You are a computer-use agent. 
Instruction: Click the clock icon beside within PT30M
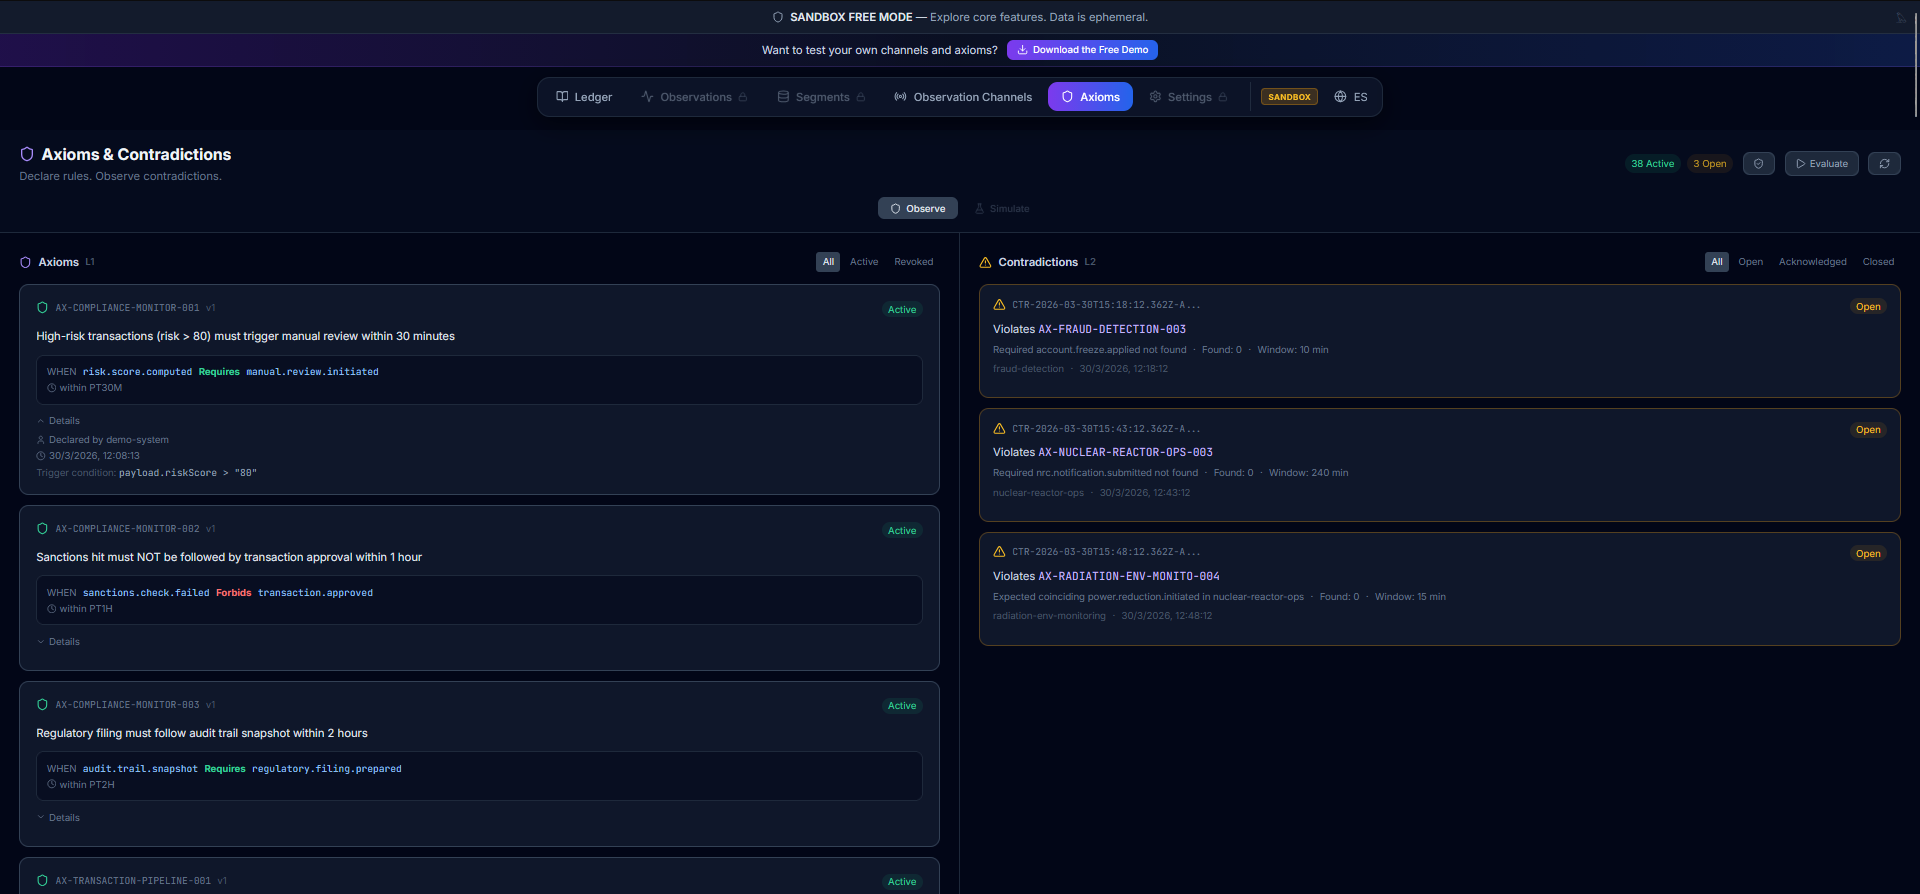52,388
